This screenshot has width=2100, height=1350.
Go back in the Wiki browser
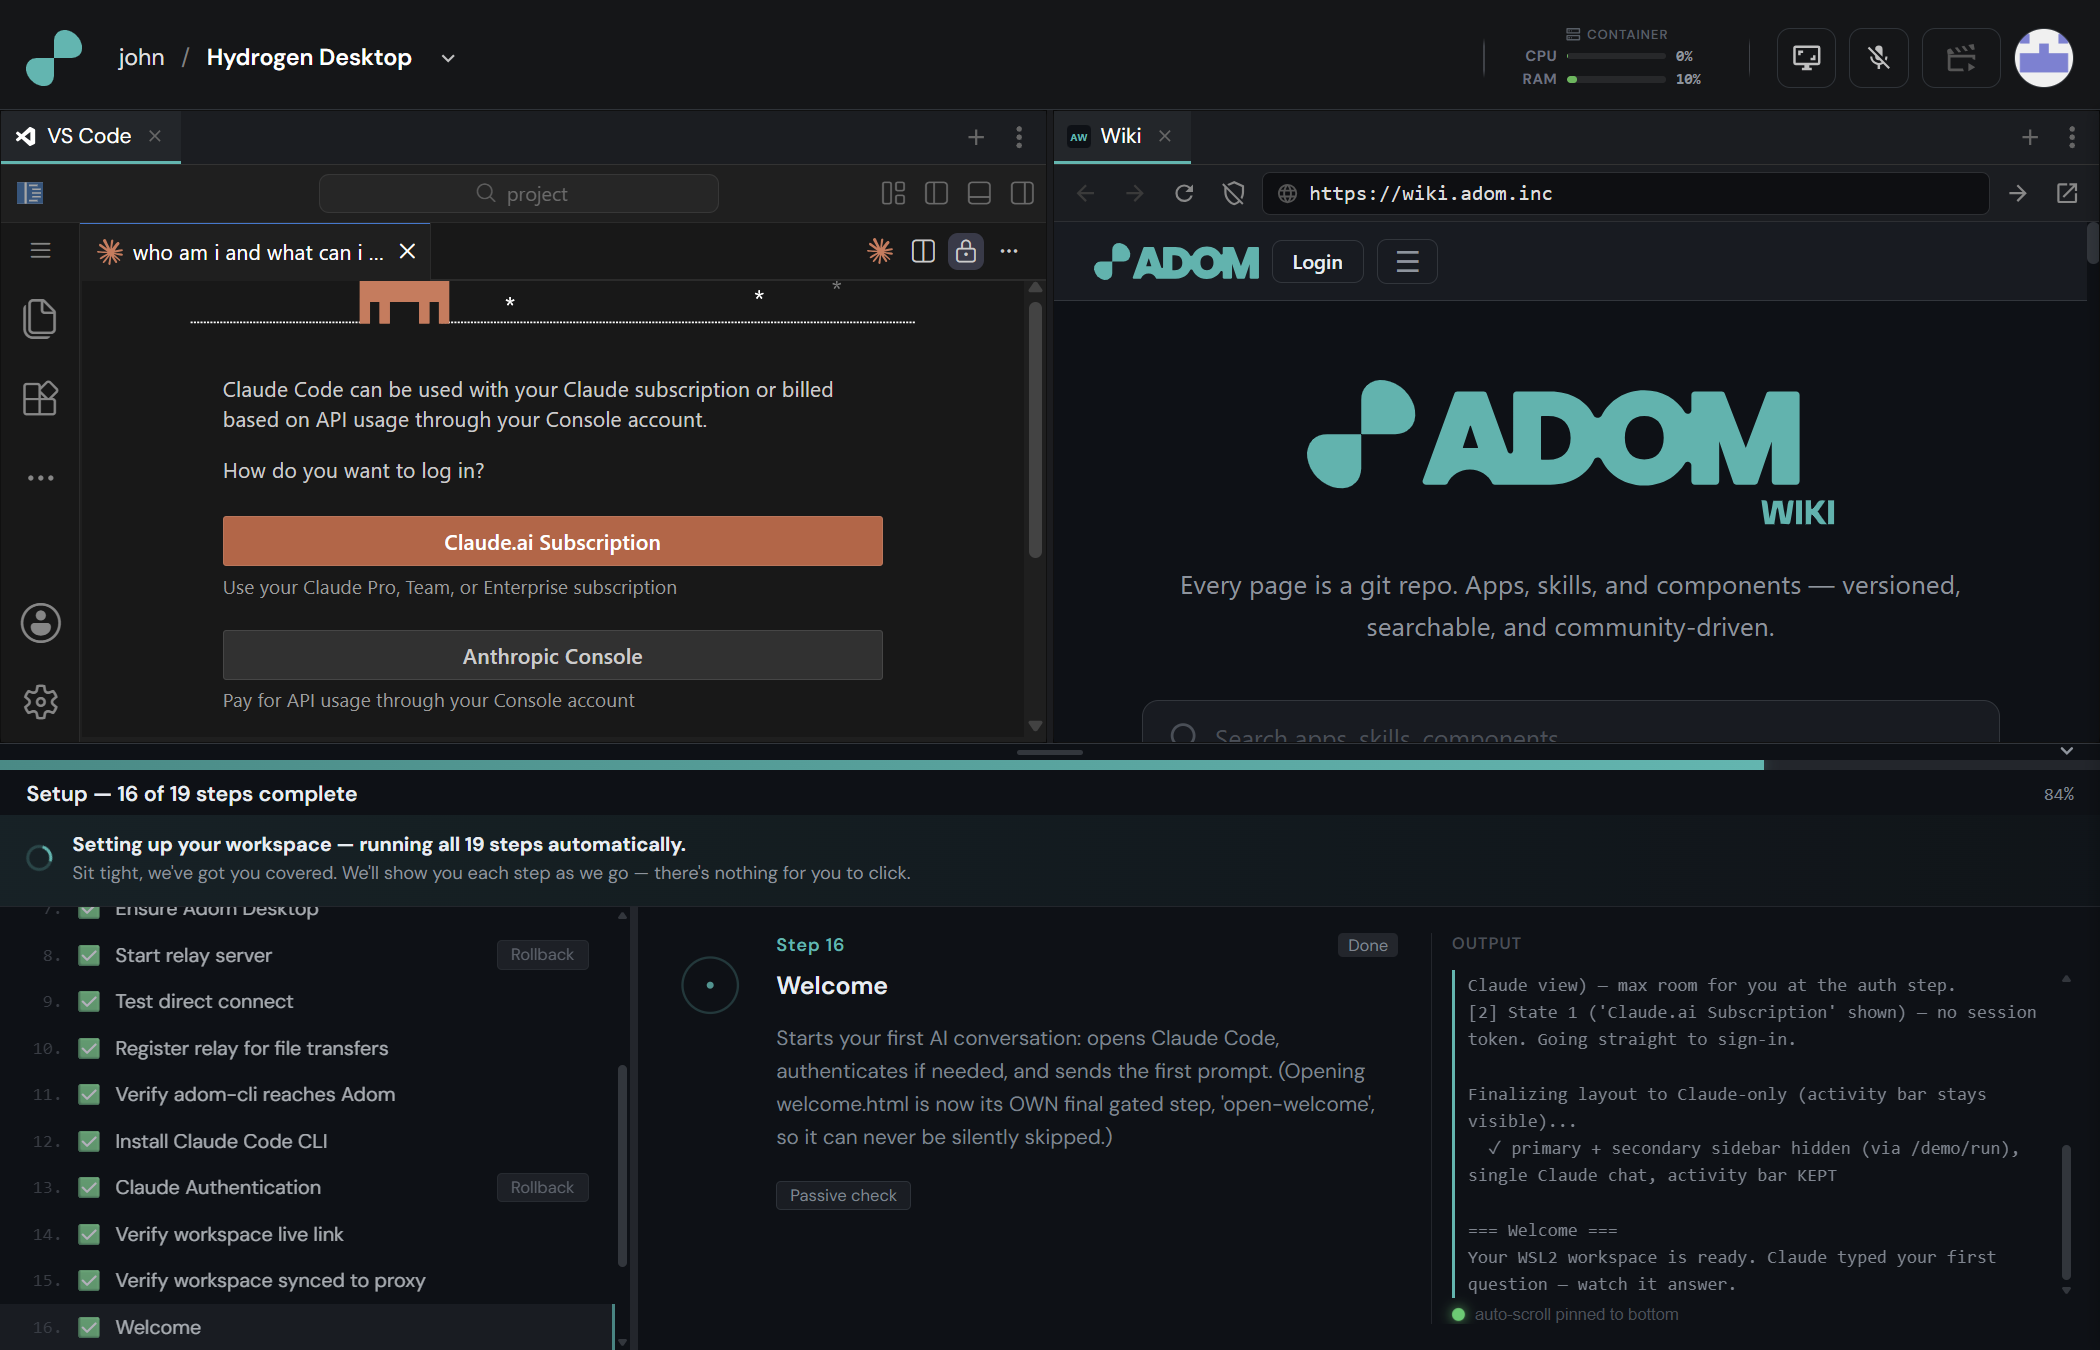pyautogui.click(x=1085, y=193)
